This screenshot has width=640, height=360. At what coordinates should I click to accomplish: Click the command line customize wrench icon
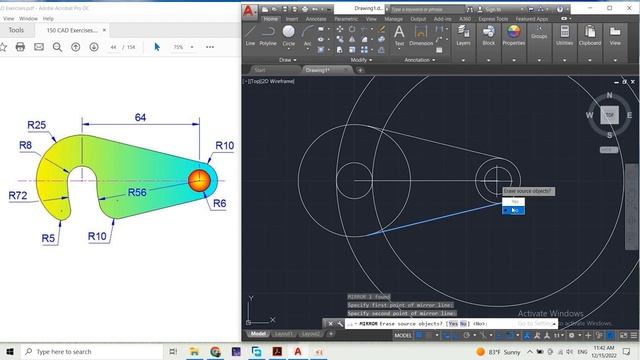[x=340, y=324]
